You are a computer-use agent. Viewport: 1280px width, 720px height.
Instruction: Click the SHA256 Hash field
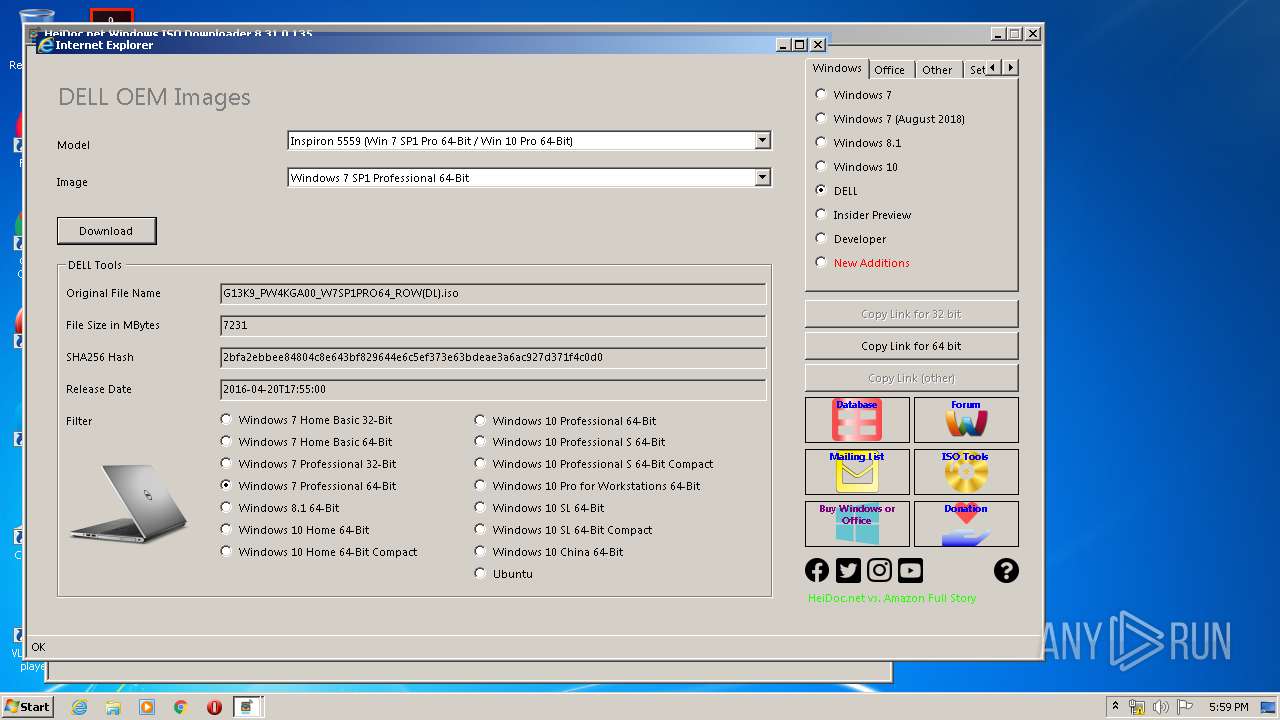[x=493, y=357]
